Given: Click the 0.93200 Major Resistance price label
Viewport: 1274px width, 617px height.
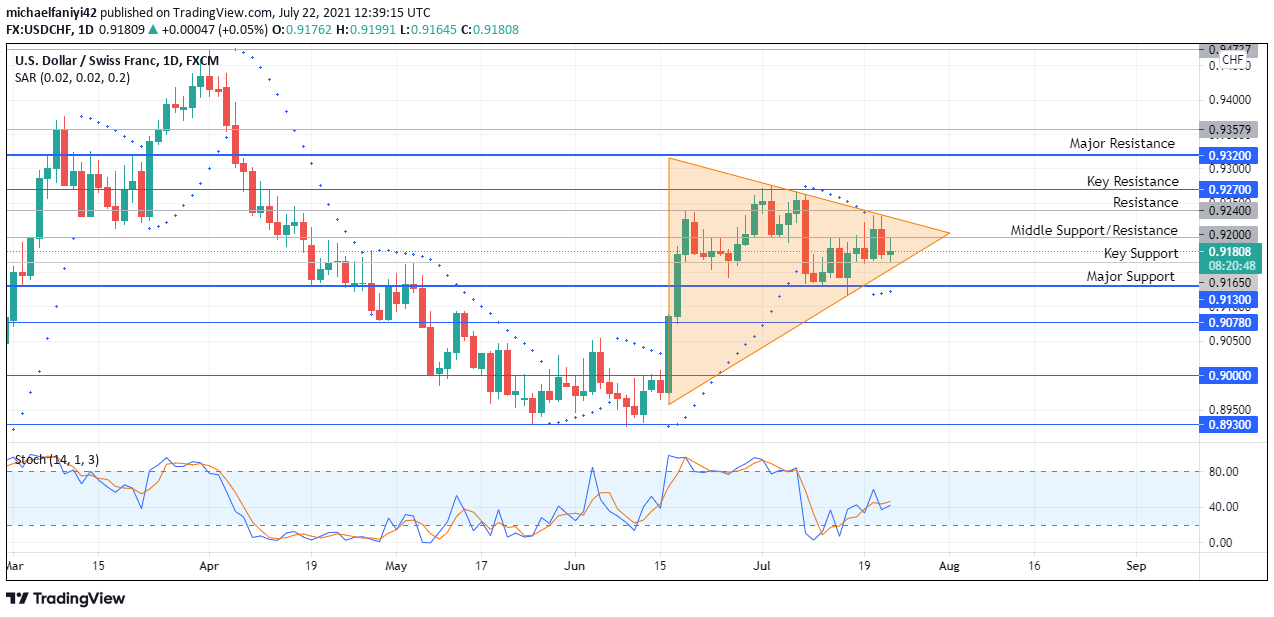Looking at the screenshot, I should point(1231,156).
